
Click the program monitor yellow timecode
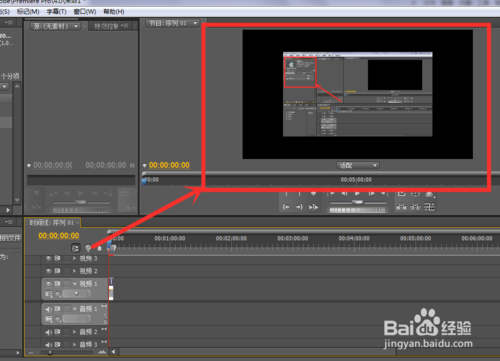tap(169, 165)
